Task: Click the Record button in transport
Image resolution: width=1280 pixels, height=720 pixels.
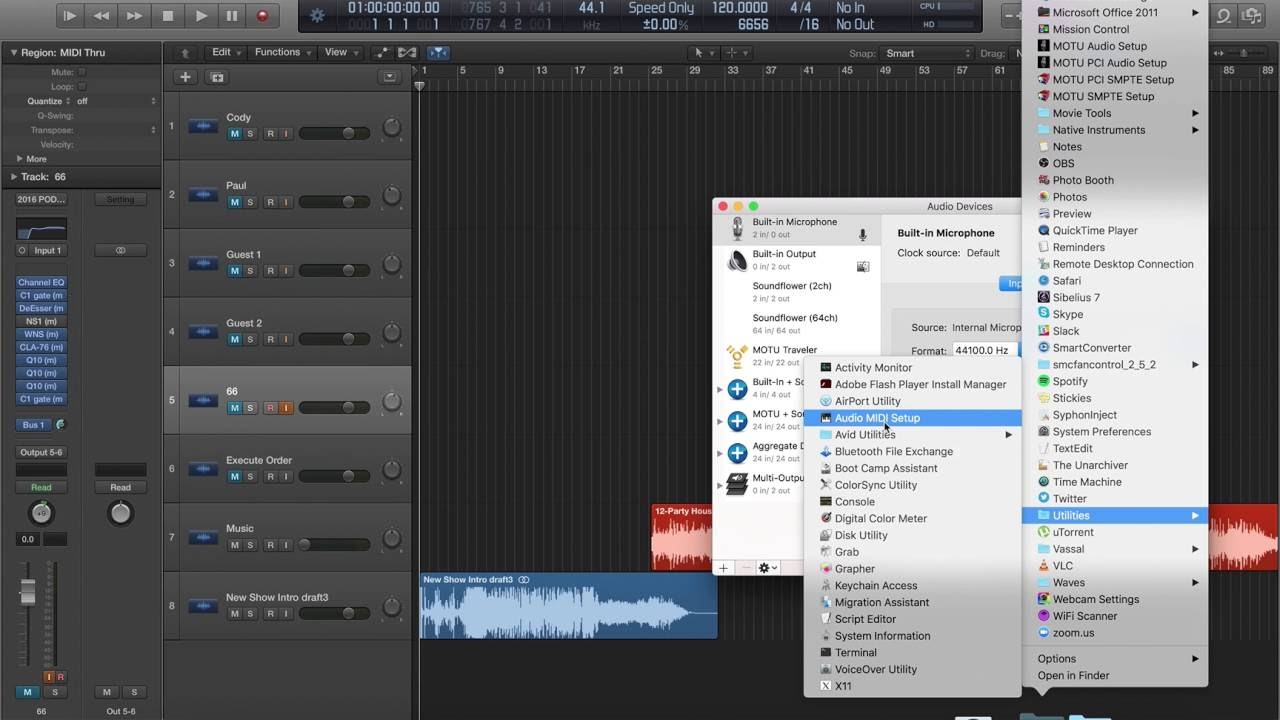Action: [x=262, y=15]
